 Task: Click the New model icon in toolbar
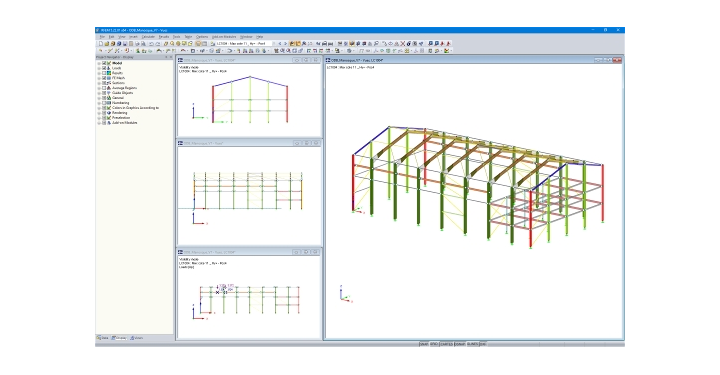click(101, 44)
